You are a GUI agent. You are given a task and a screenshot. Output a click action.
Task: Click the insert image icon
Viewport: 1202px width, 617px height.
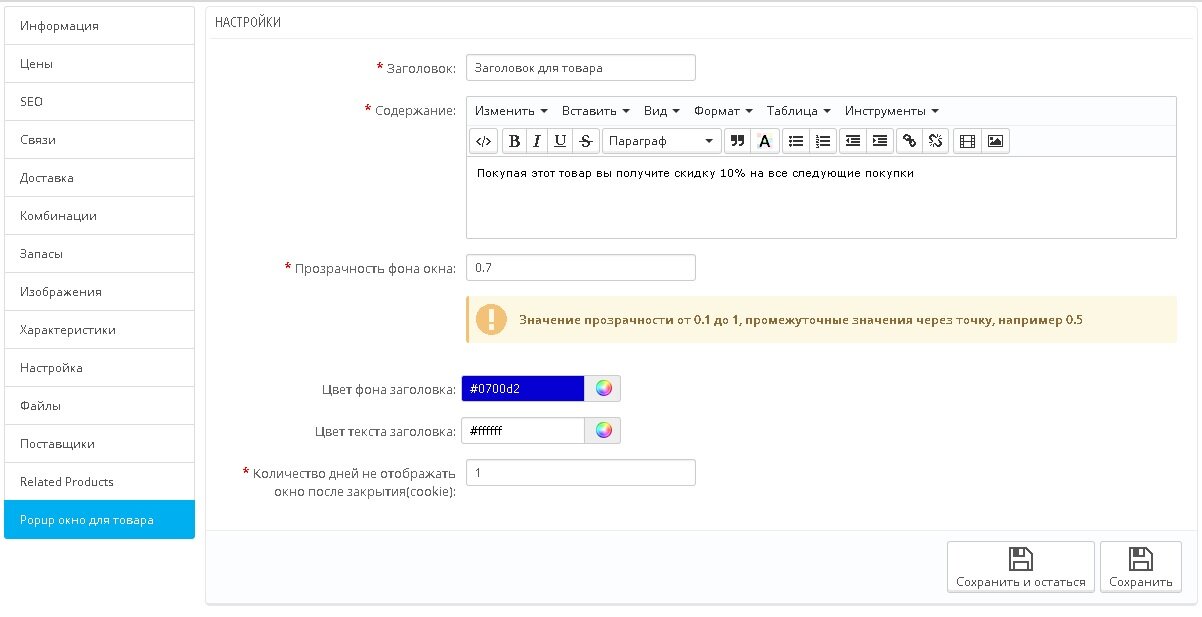(x=995, y=141)
